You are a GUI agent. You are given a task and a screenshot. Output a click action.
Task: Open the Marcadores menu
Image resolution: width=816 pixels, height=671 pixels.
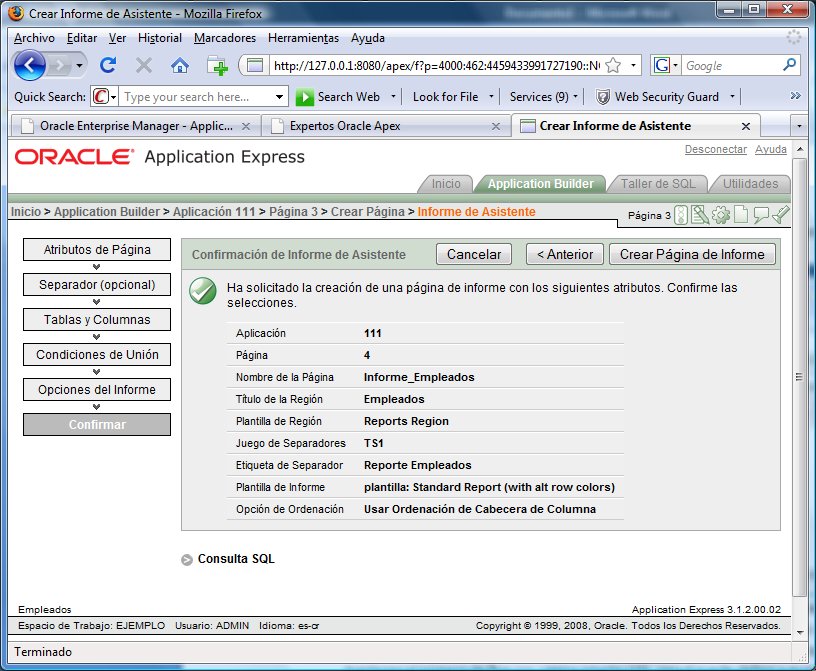225,38
